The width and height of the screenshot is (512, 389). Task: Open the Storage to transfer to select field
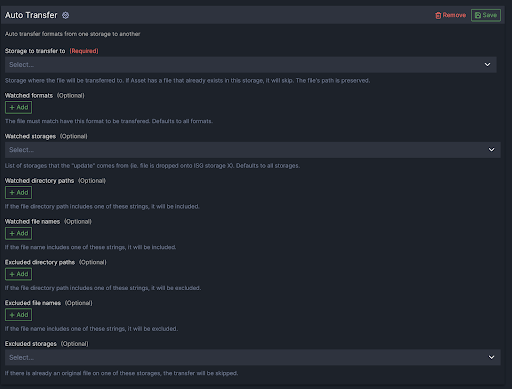[x=251, y=65]
